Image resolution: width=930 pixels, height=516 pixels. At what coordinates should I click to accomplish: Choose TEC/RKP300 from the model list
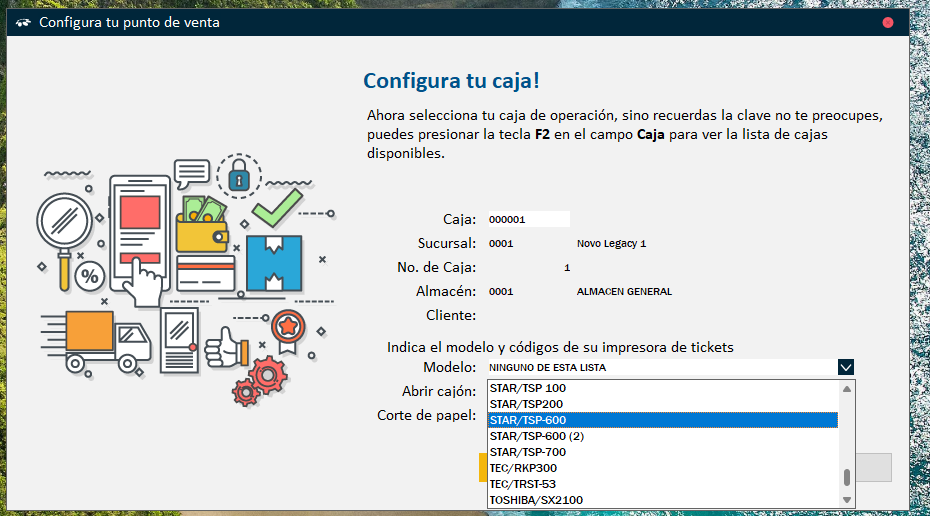[660, 468]
